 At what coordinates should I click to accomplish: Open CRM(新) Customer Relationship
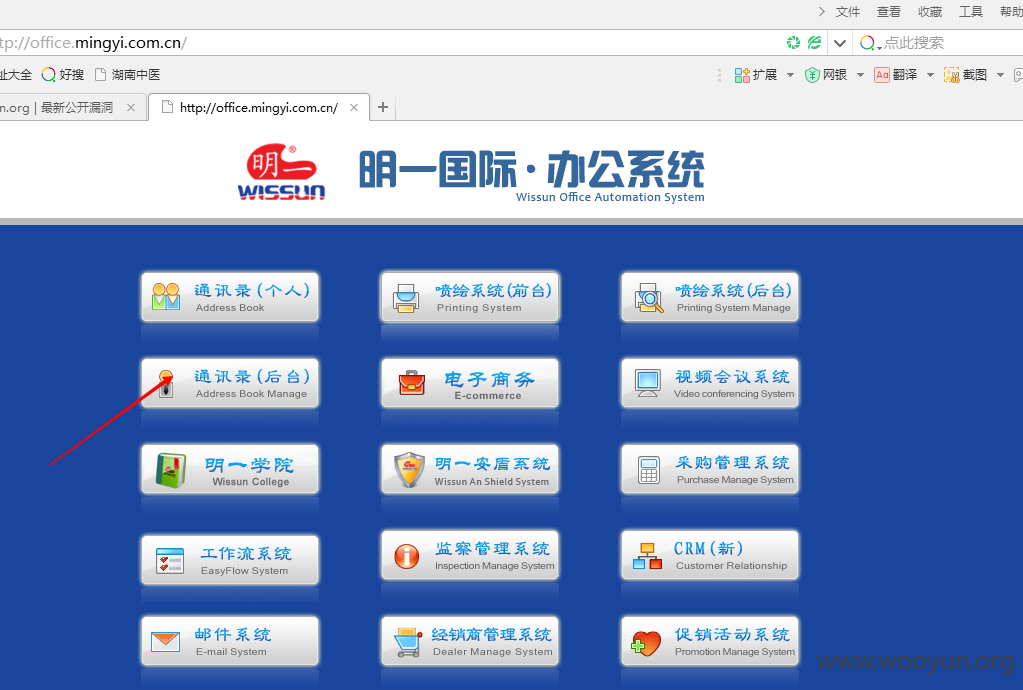pos(710,556)
